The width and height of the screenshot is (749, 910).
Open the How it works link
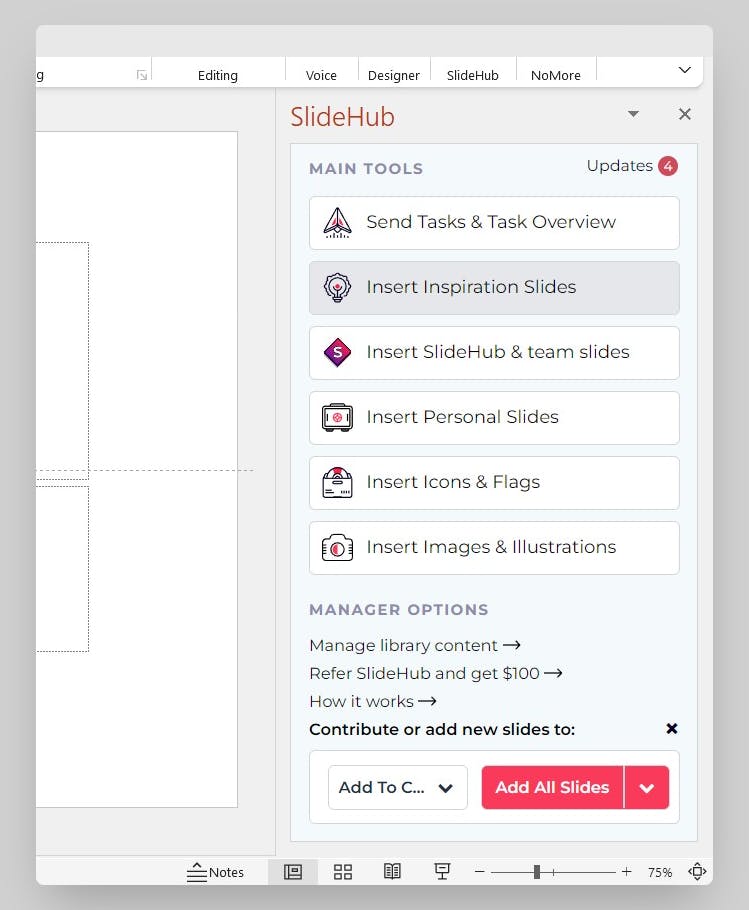pyautogui.click(x=372, y=701)
